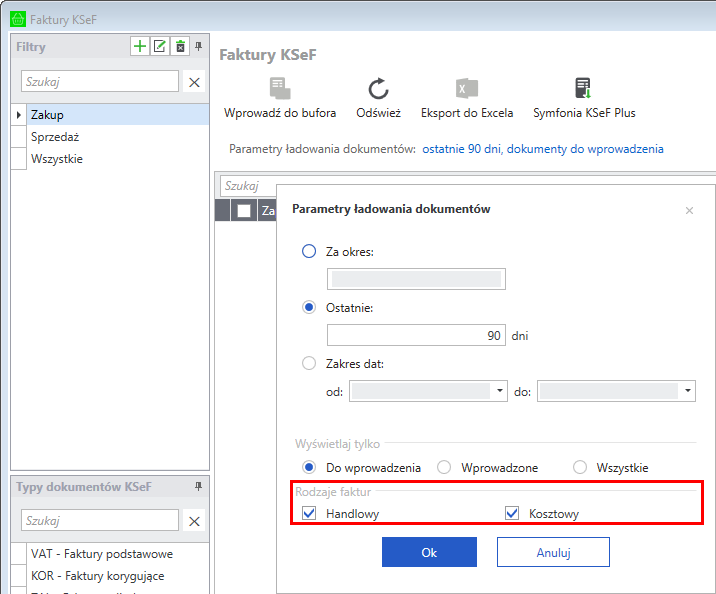Screen dimensions: 716x594
Task: Open the 'od' date dropdown
Action: [500, 391]
